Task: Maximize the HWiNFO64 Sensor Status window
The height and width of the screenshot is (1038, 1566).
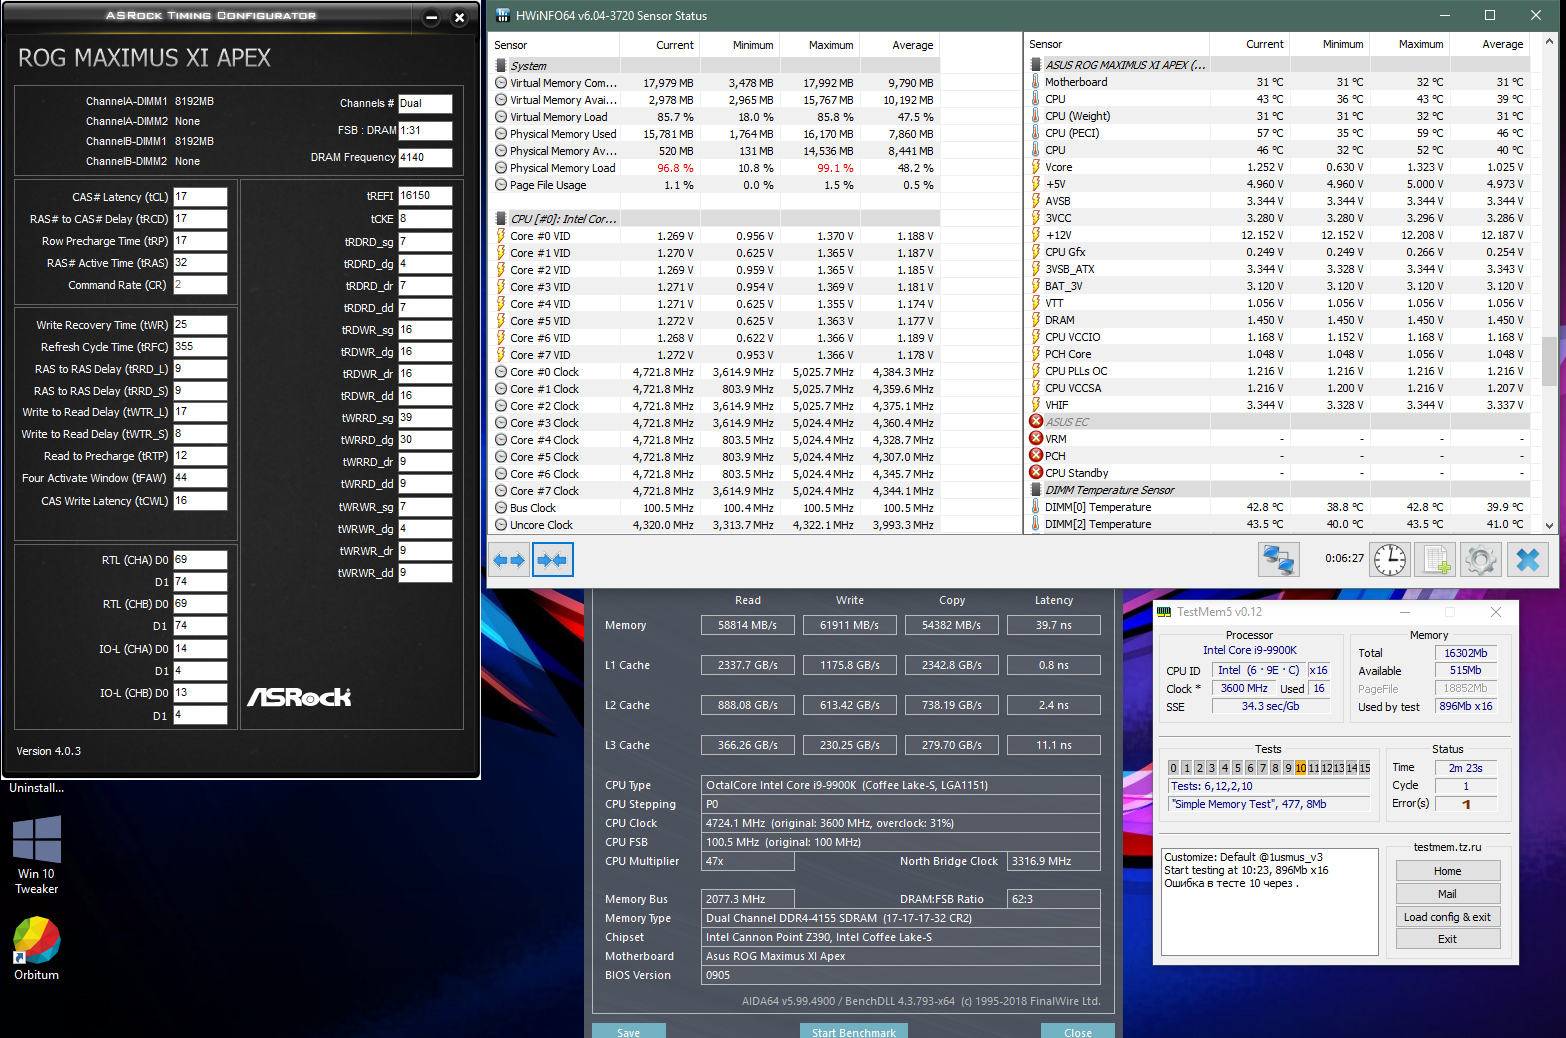Action: (x=1490, y=15)
